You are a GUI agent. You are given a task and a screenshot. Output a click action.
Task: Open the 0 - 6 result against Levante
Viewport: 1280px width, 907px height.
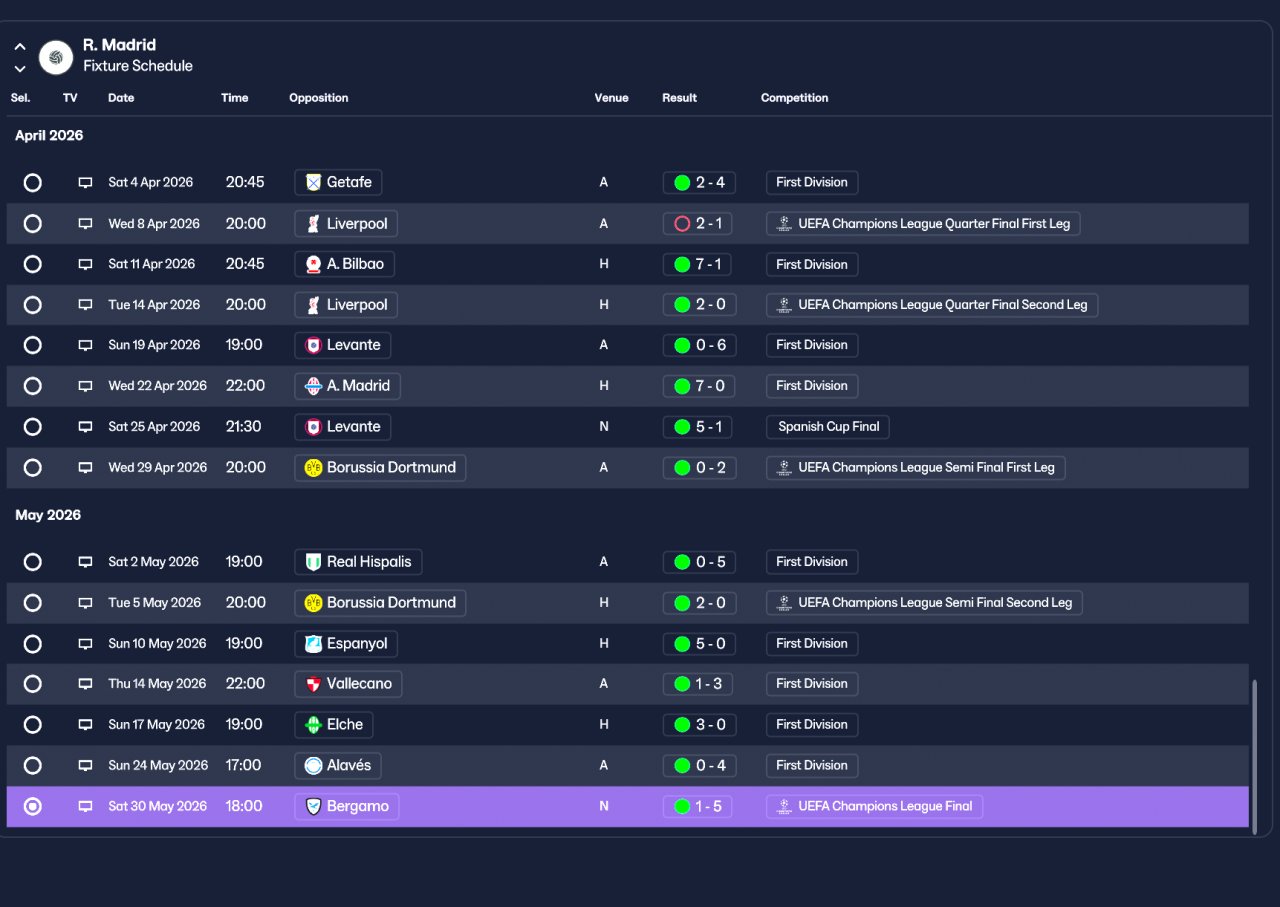699,345
